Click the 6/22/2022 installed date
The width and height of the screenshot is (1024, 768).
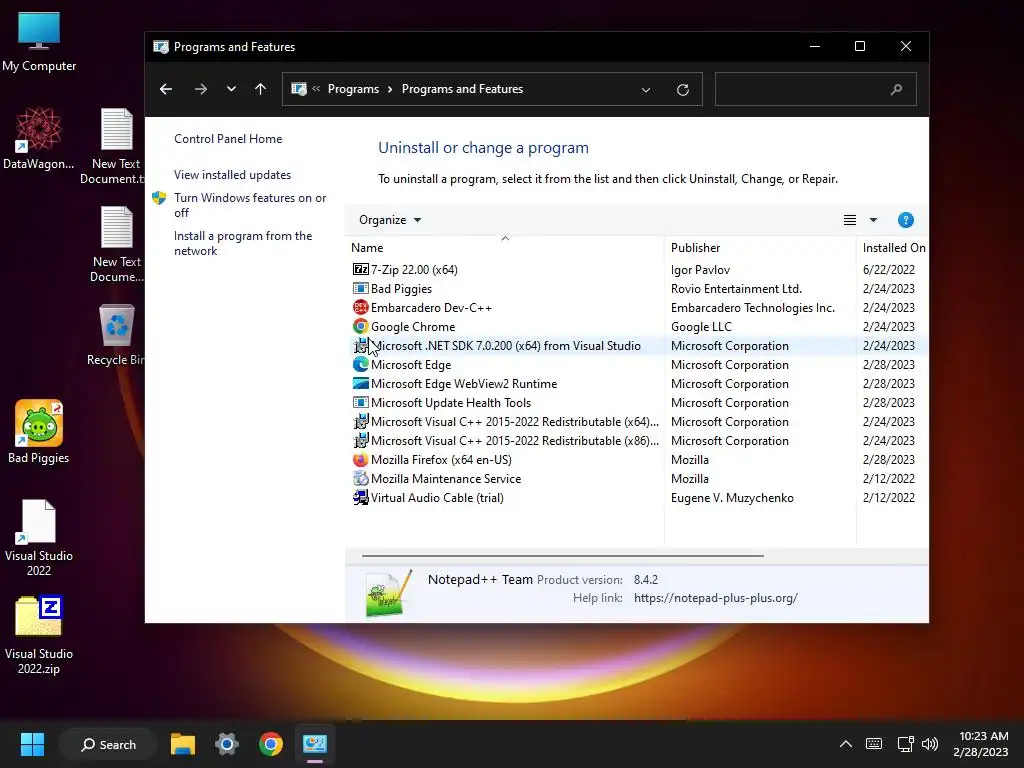click(888, 270)
